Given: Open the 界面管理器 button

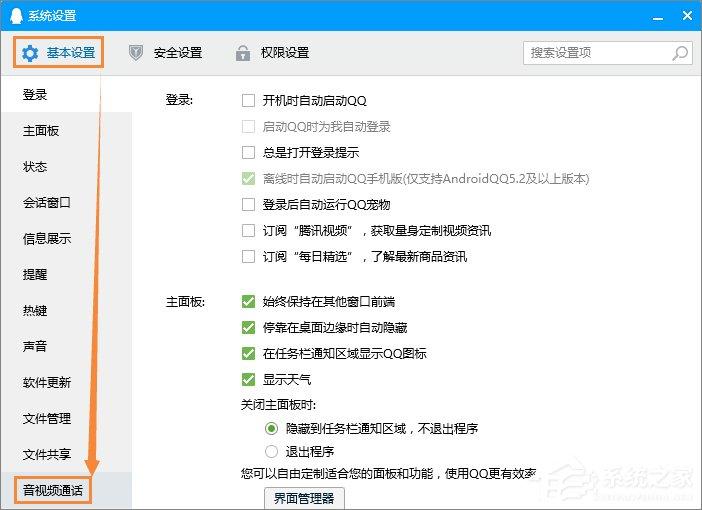Looking at the screenshot, I should coord(304,498).
